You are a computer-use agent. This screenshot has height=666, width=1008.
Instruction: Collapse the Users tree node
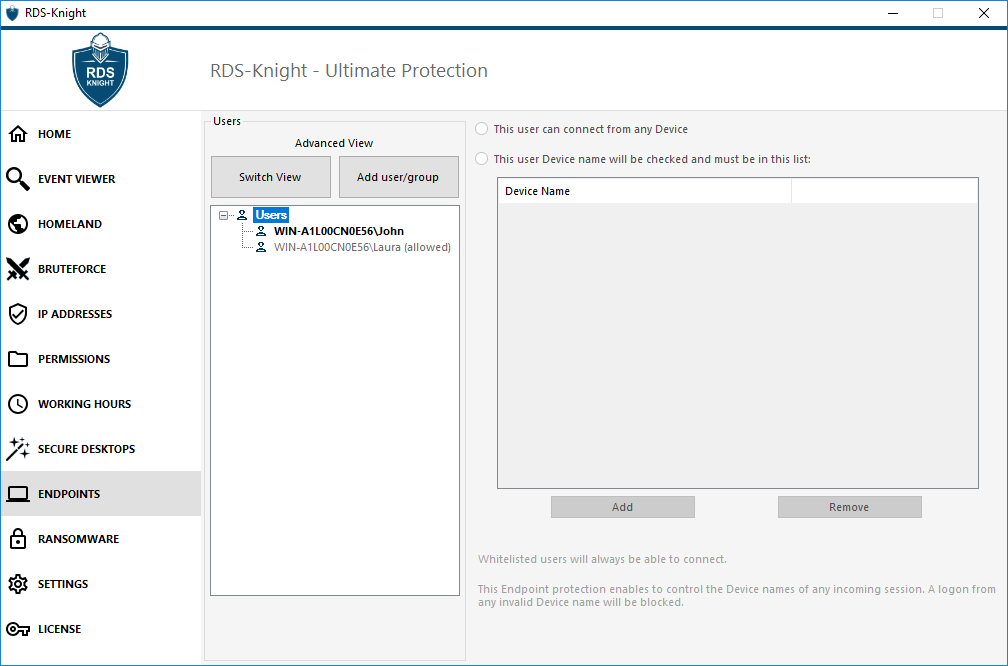223,215
